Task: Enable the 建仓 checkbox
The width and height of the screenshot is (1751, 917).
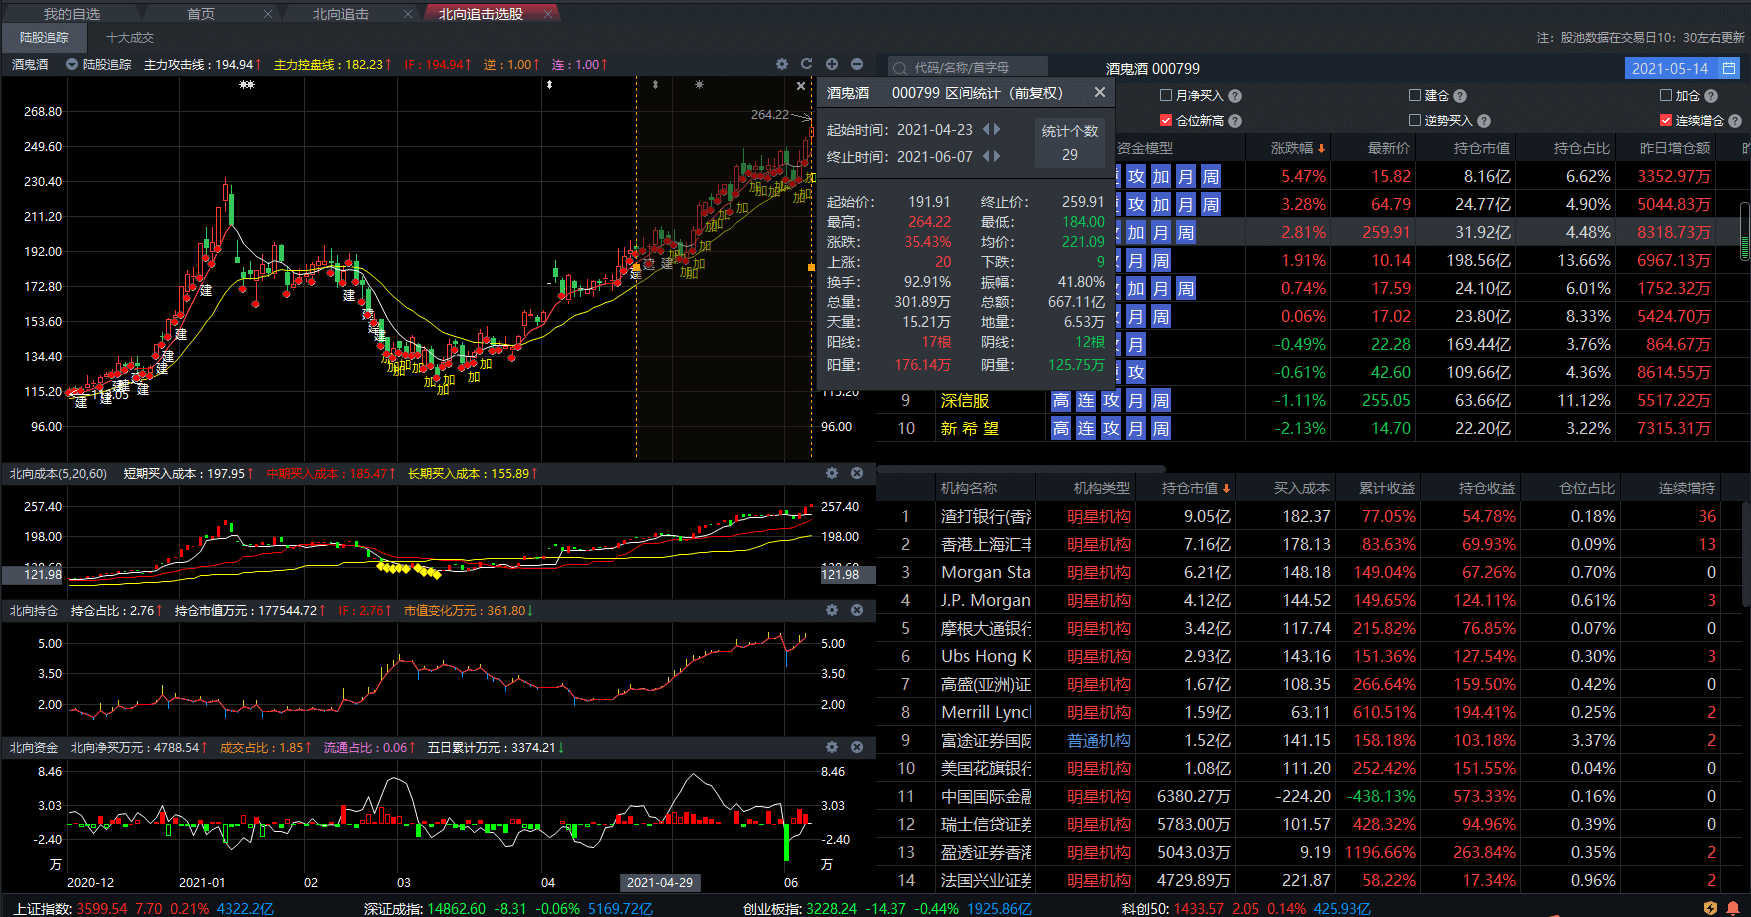Action: [1415, 95]
